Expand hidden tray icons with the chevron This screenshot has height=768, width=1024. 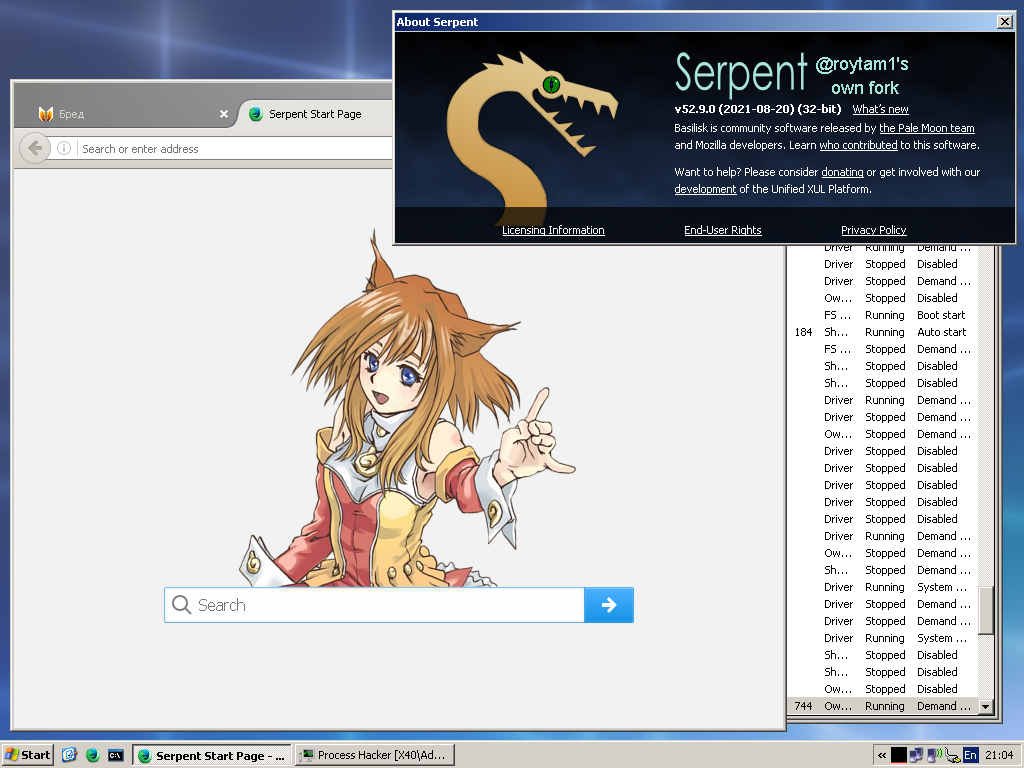click(x=882, y=756)
